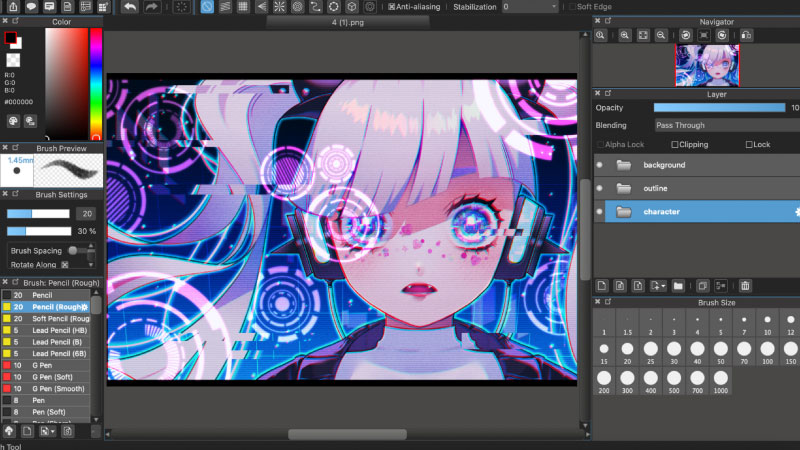Hide the background layer folder
The width and height of the screenshot is (800, 450).
tap(600, 165)
